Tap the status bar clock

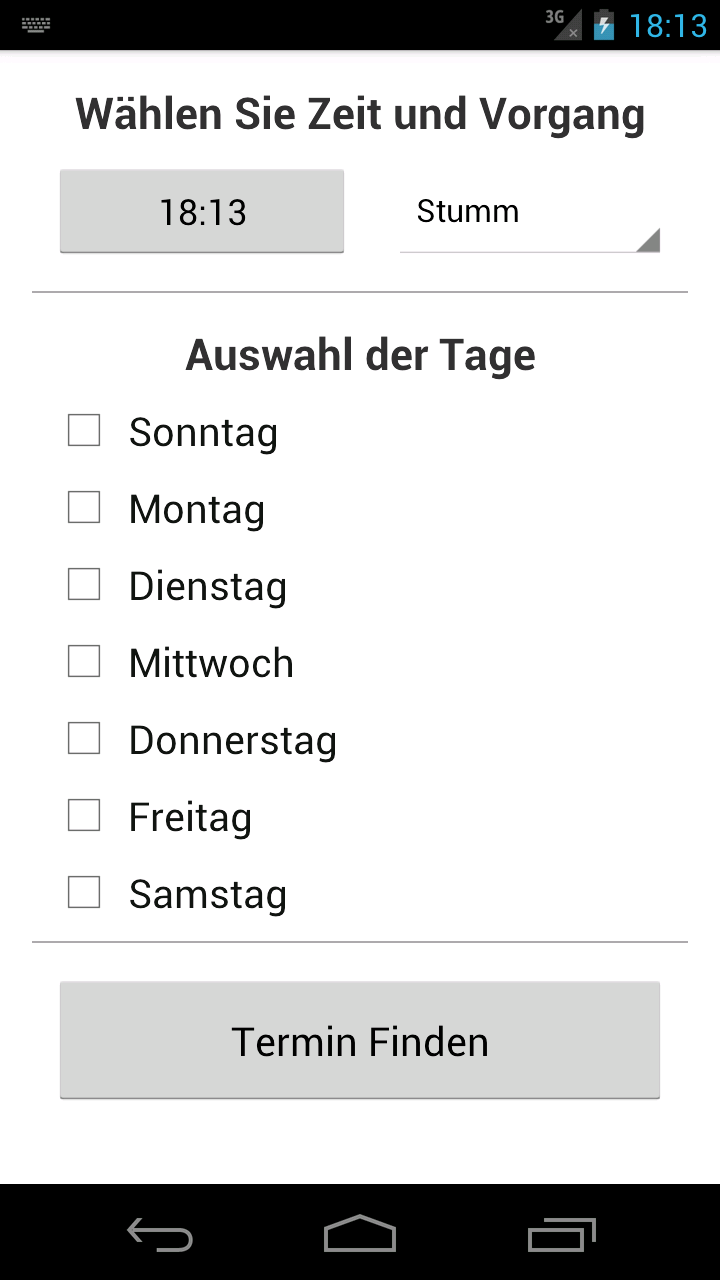pyautogui.click(x=667, y=24)
